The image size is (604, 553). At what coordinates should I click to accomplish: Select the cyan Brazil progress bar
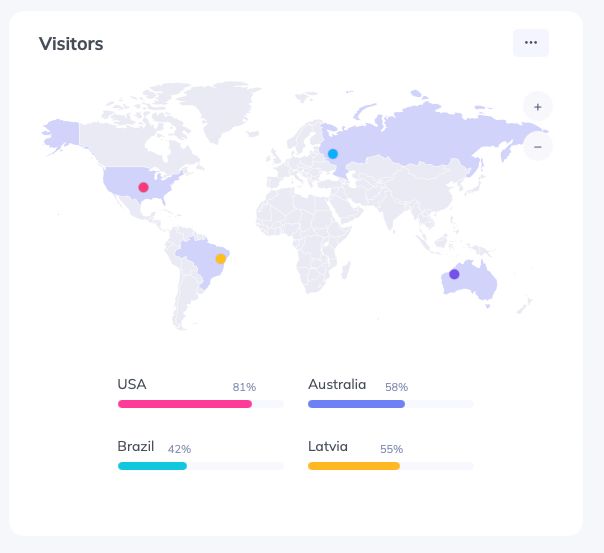coord(152,466)
